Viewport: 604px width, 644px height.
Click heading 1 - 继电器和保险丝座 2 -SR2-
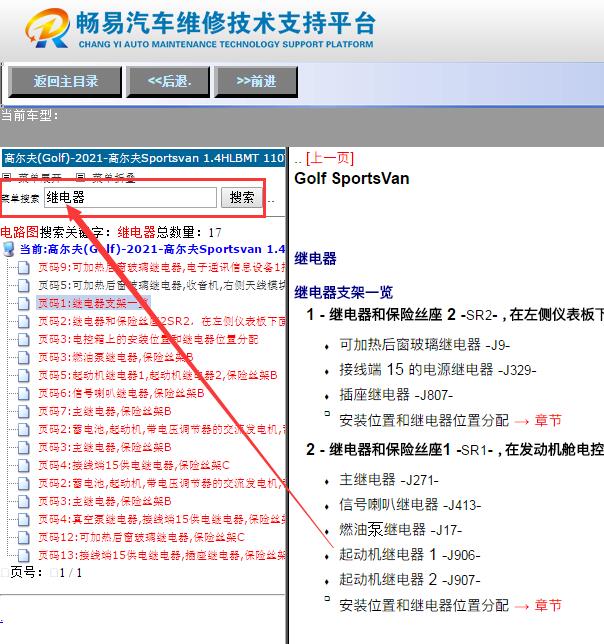[x=455, y=315]
